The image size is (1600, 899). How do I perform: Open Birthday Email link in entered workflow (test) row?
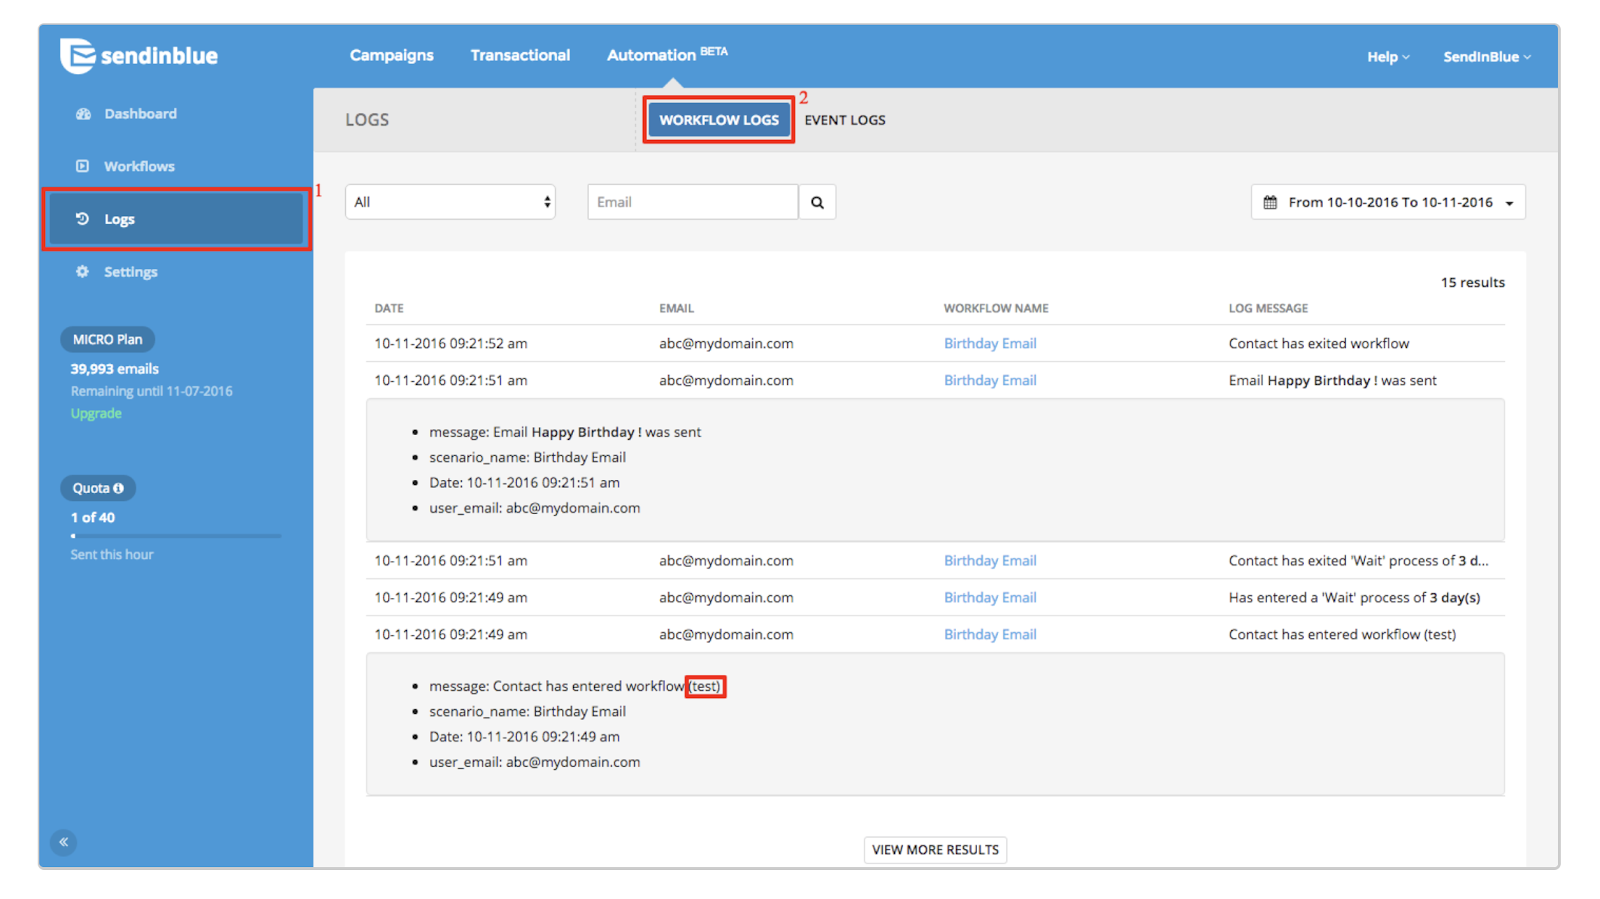(x=990, y=635)
